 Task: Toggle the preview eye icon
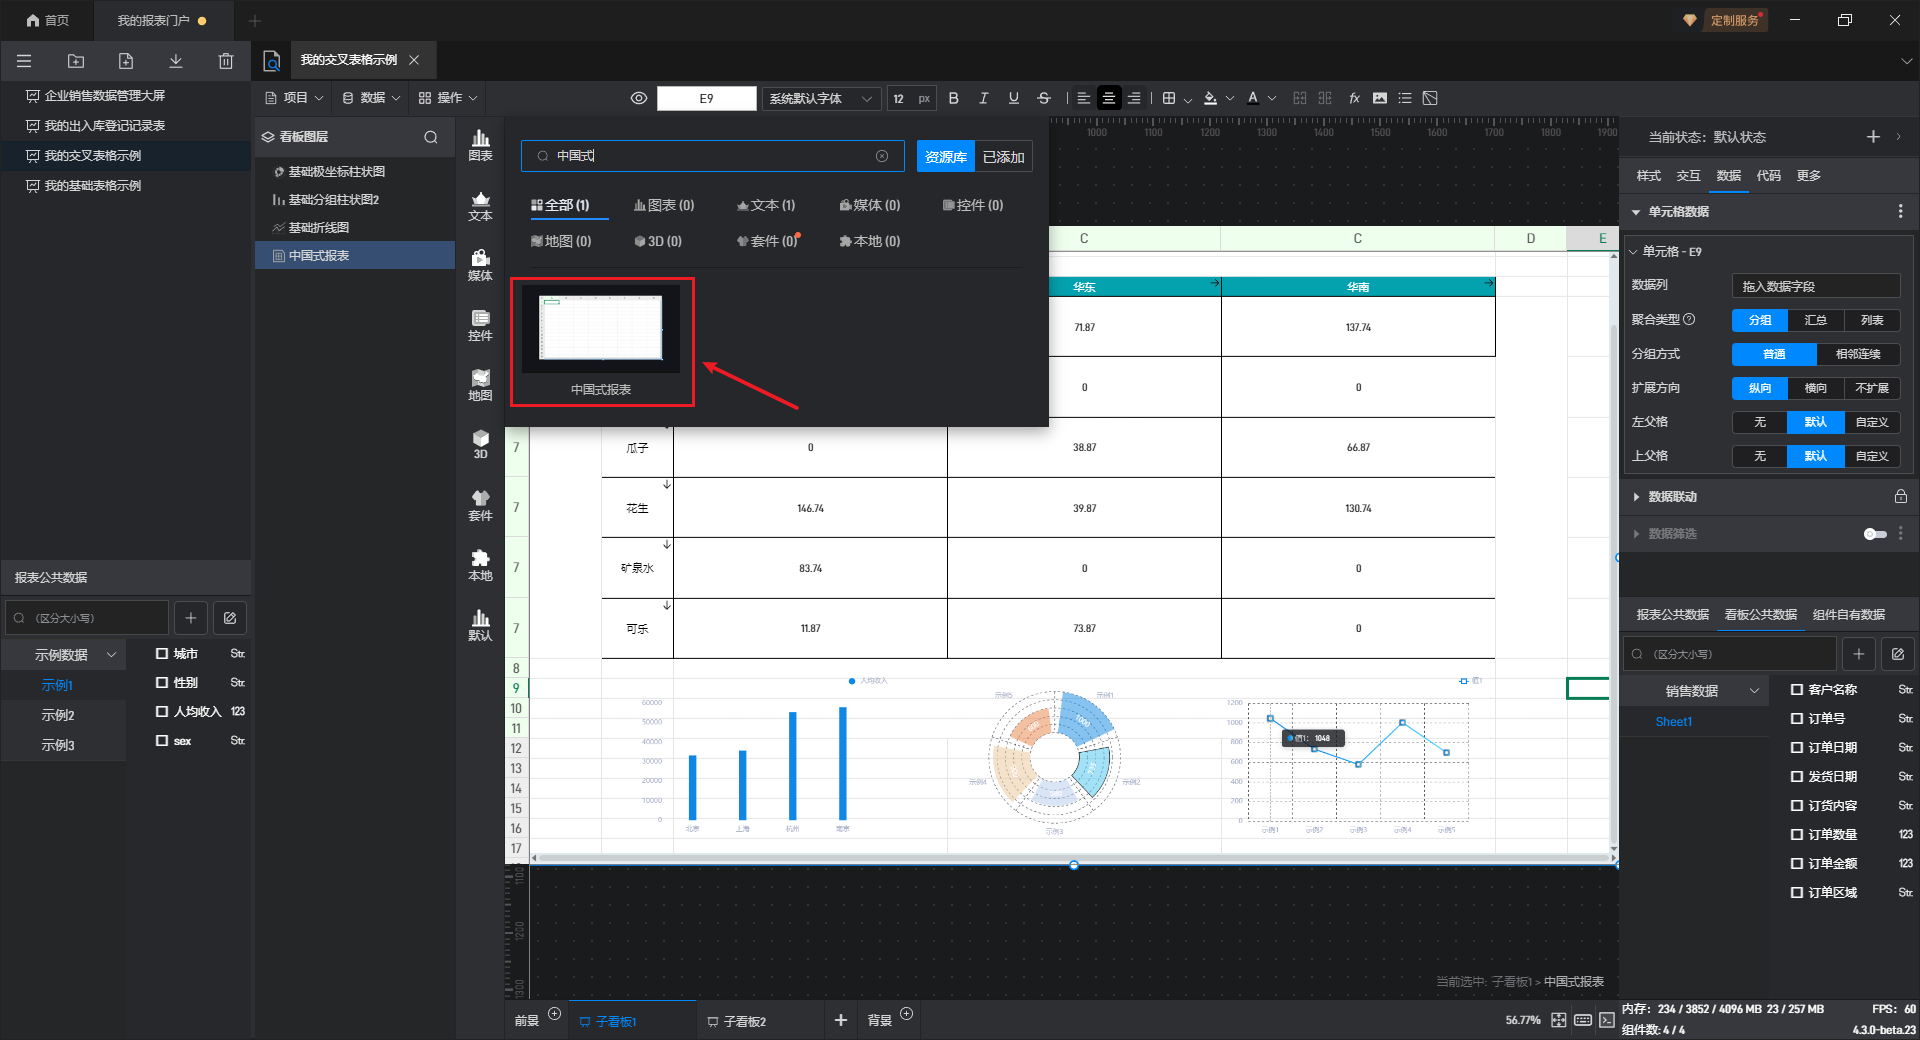[639, 98]
